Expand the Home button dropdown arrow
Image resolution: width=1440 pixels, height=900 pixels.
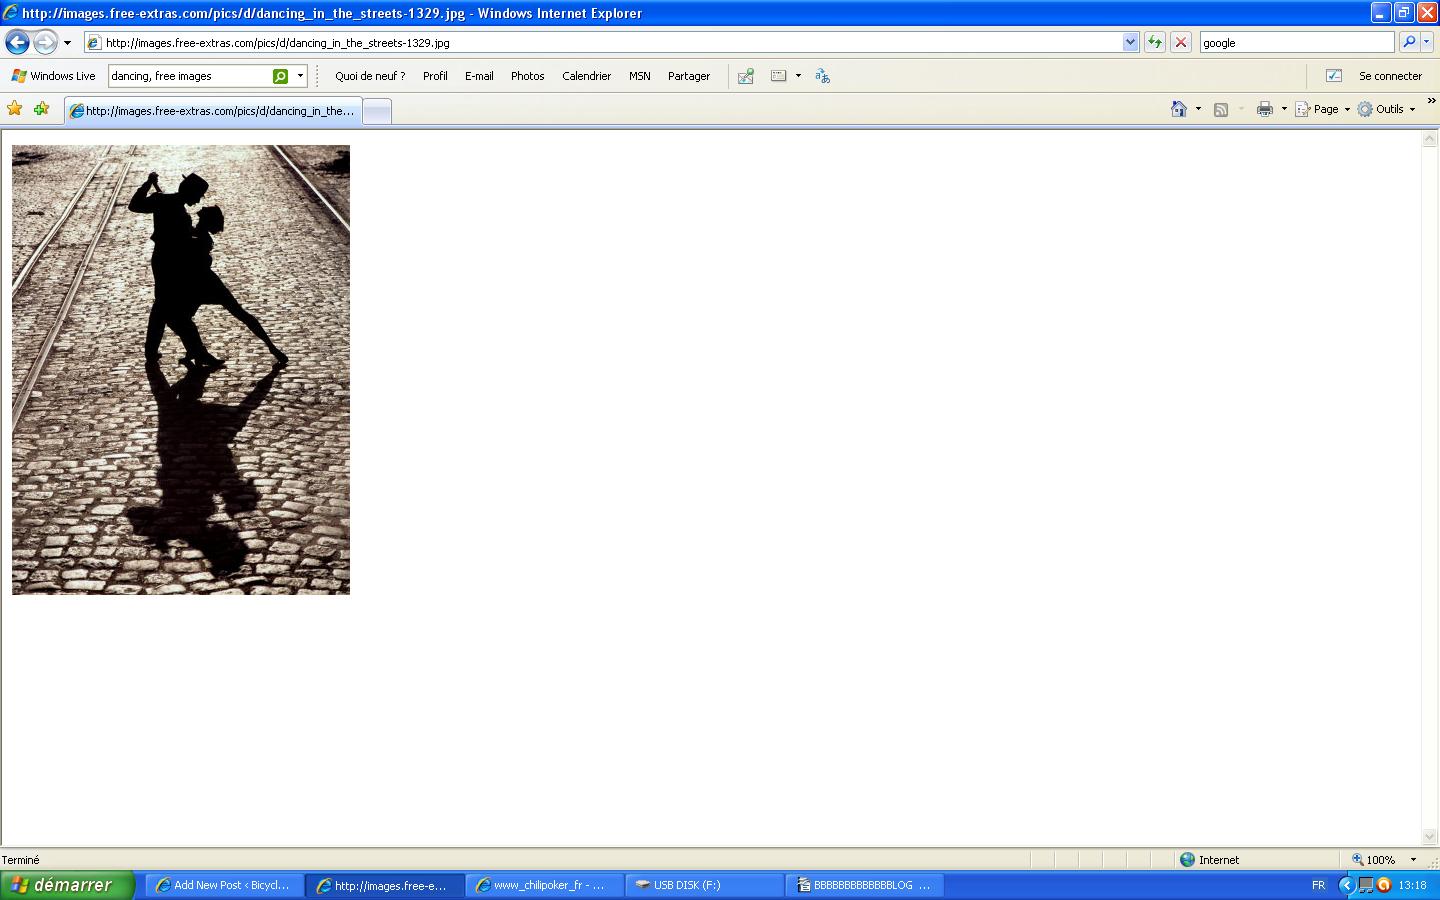tap(1198, 109)
